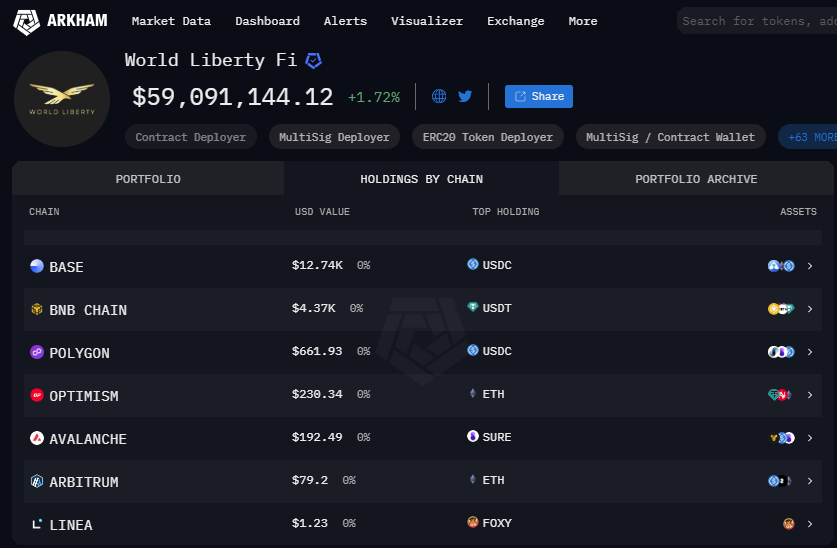Click the Avalanche chain icon
The height and width of the screenshot is (548, 837).
click(x=37, y=439)
